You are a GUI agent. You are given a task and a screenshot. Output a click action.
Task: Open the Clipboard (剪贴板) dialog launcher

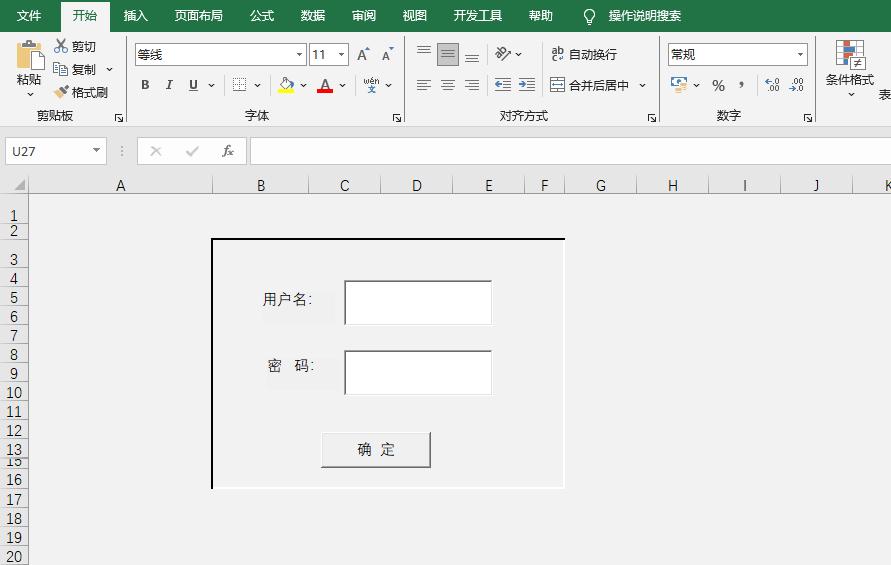(119, 118)
